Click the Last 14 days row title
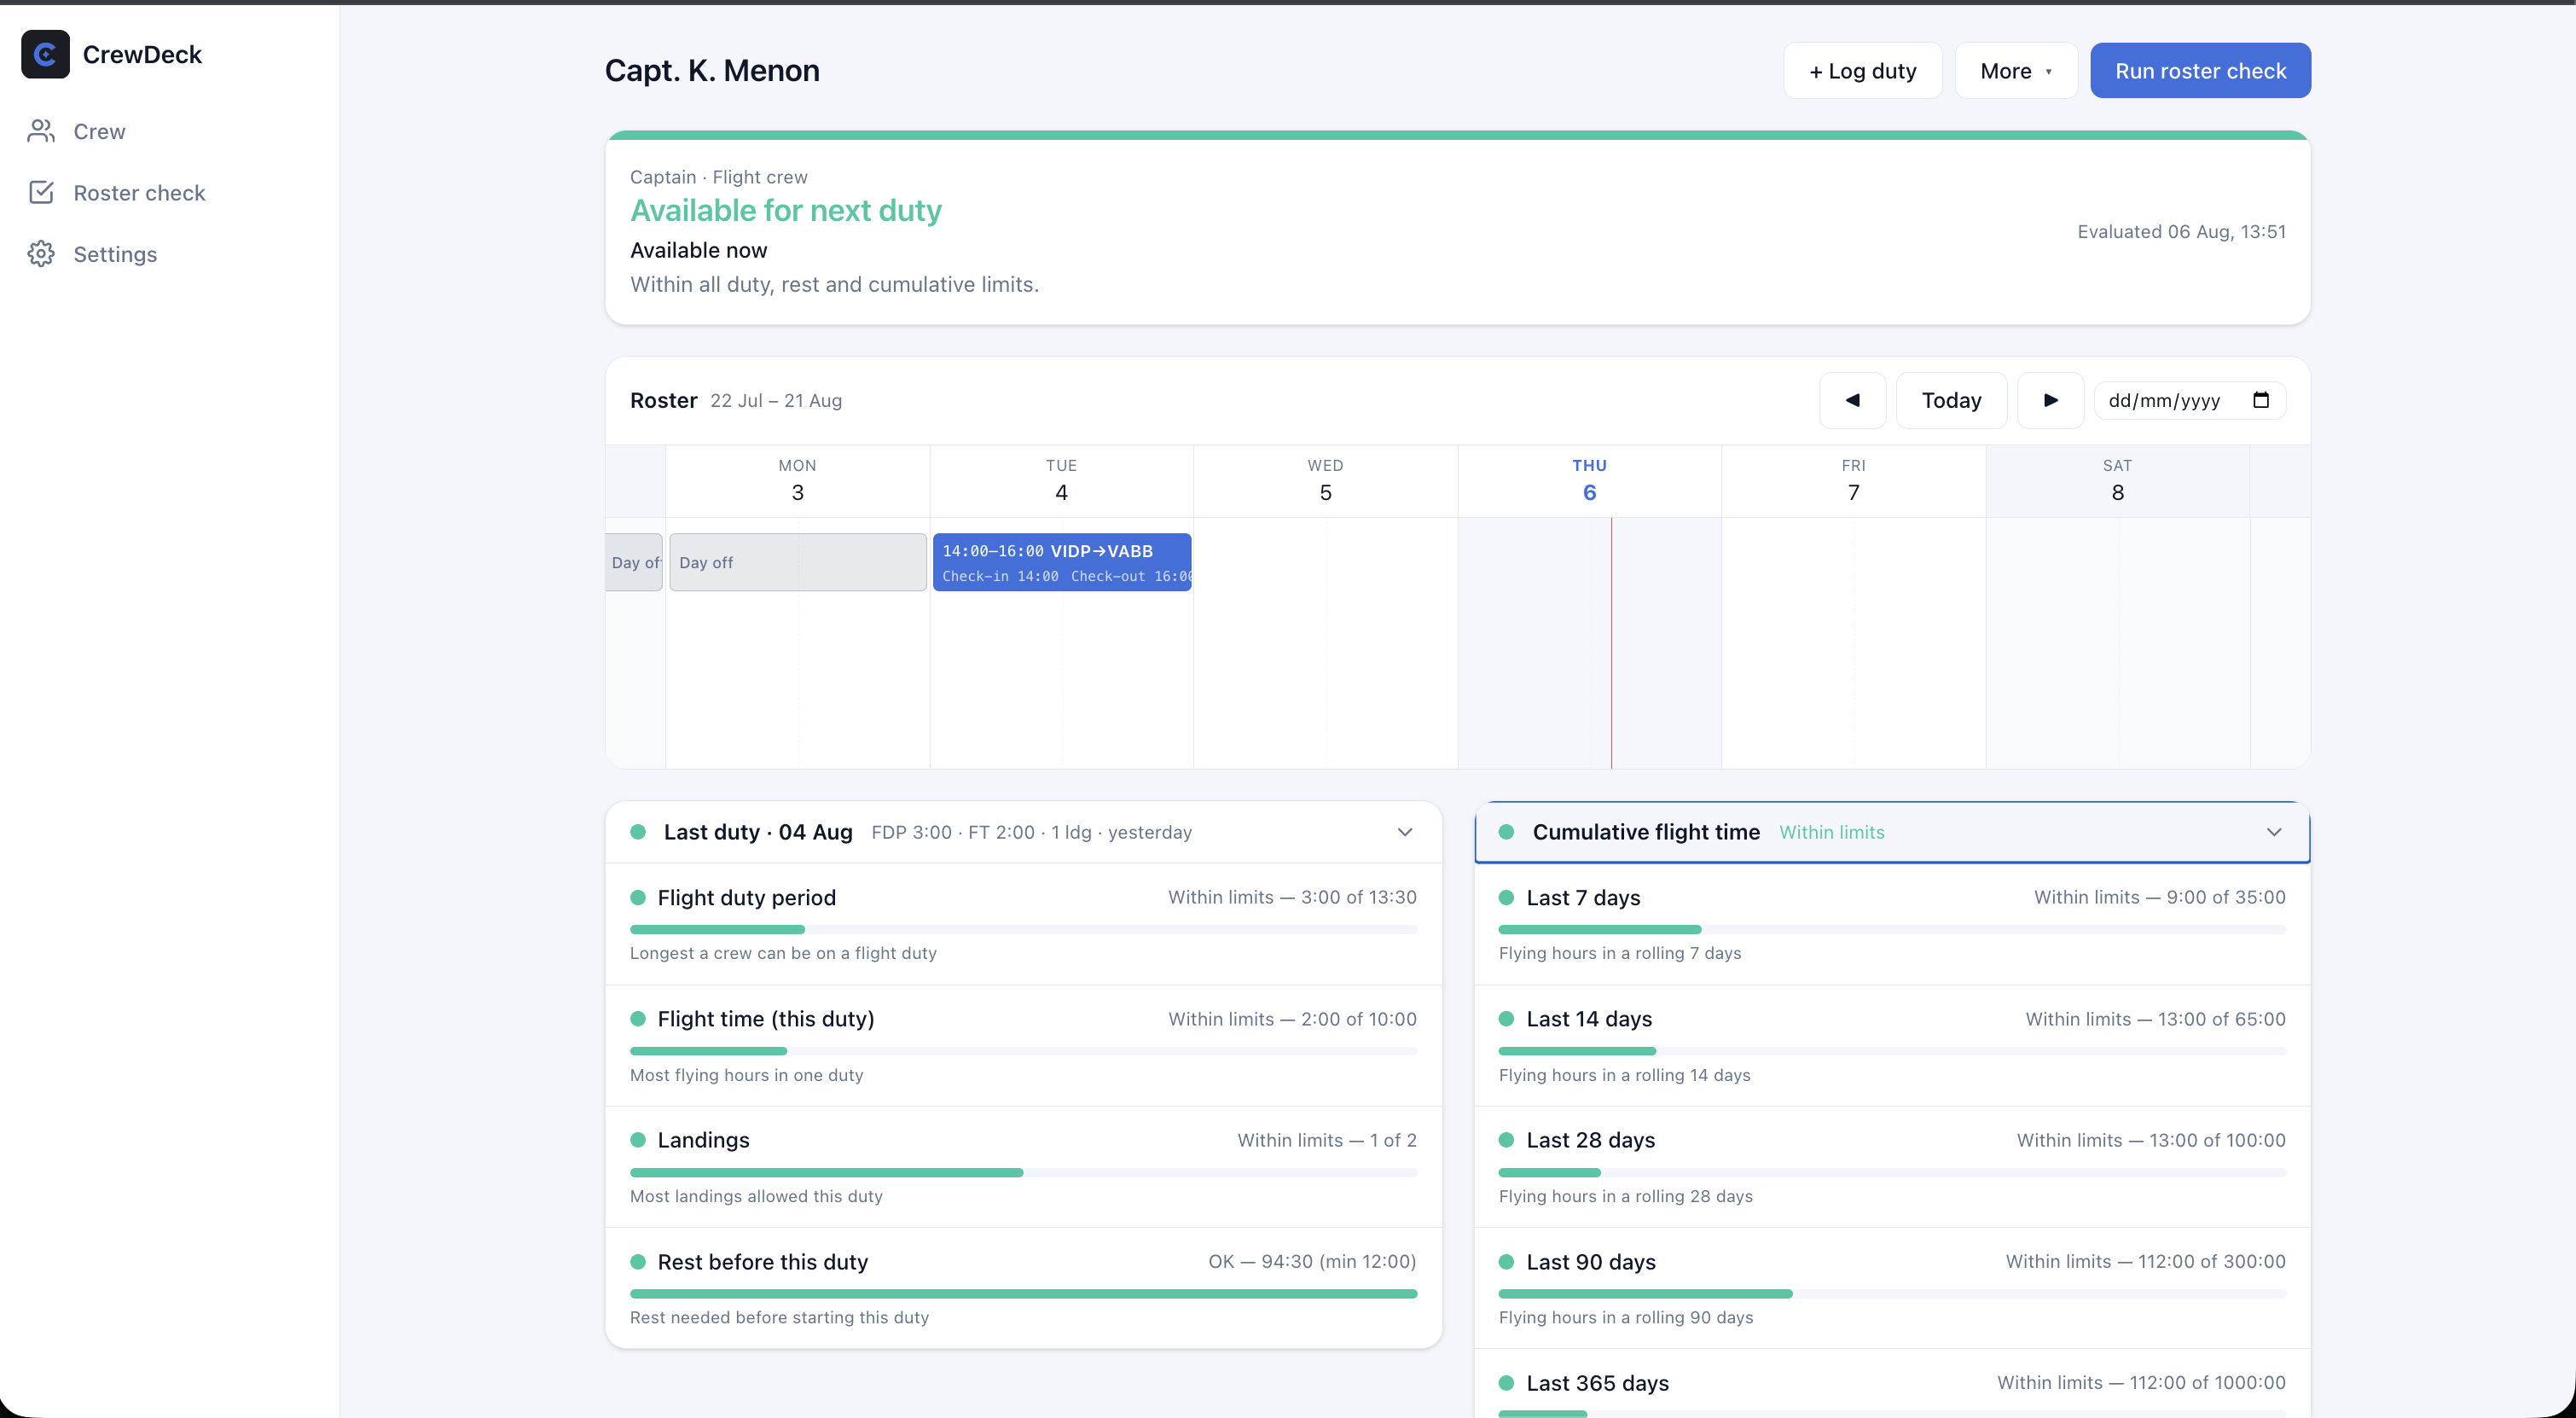This screenshot has width=2576, height=1418. [x=1589, y=1018]
